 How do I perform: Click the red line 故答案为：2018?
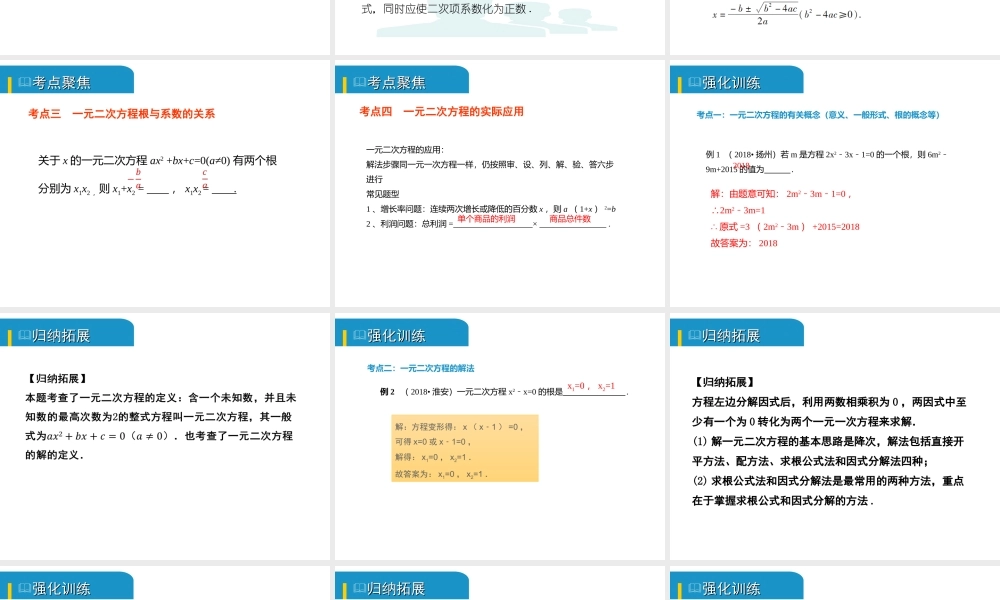[744, 243]
